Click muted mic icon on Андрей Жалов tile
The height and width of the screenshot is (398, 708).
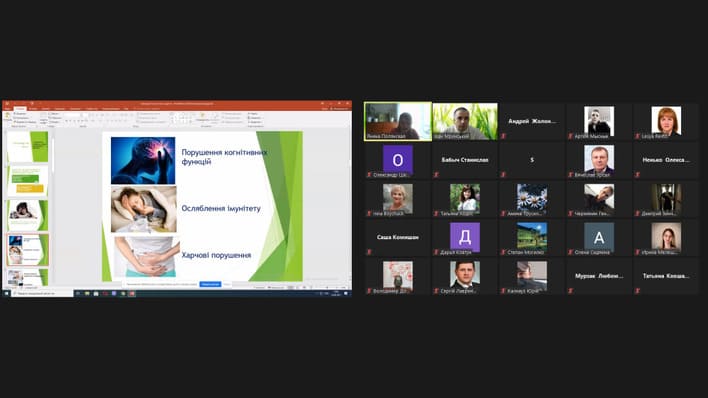[x=503, y=136]
